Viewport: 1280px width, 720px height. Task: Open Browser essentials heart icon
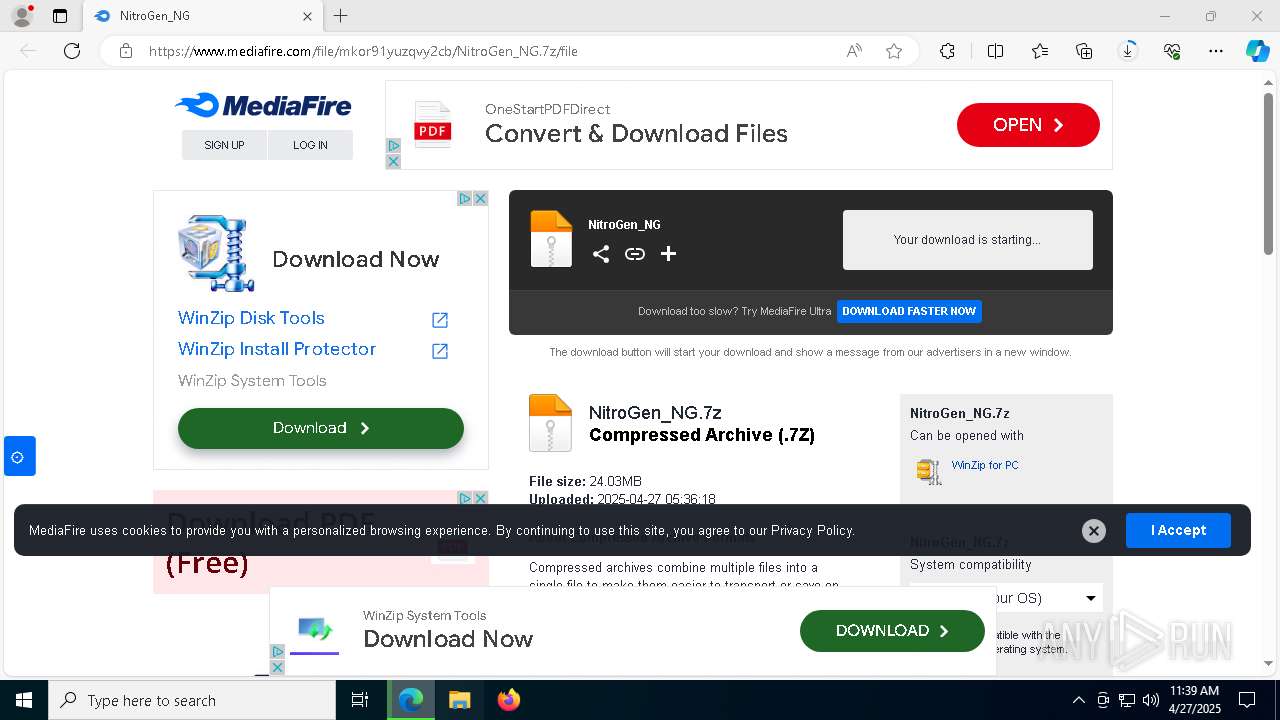[x=1172, y=51]
